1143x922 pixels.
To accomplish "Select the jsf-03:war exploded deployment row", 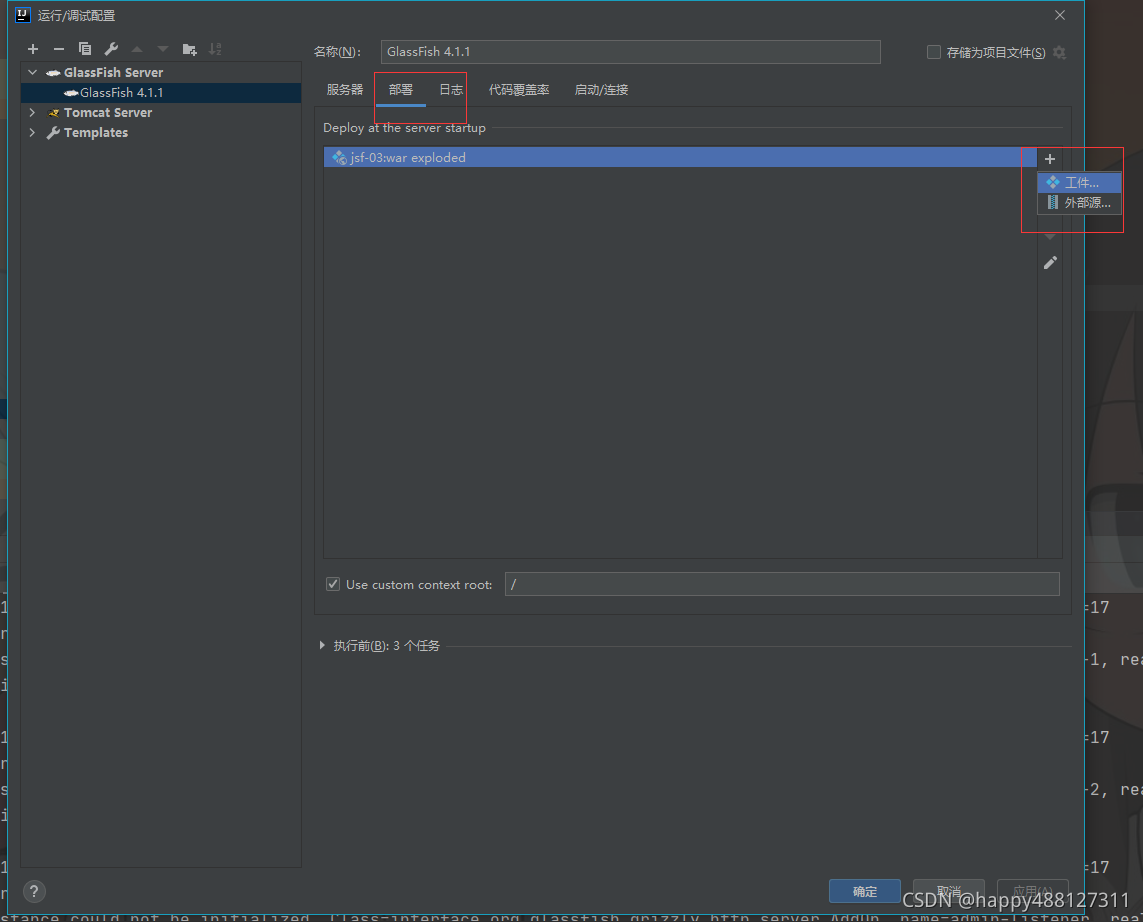I will pyautogui.click(x=680, y=157).
